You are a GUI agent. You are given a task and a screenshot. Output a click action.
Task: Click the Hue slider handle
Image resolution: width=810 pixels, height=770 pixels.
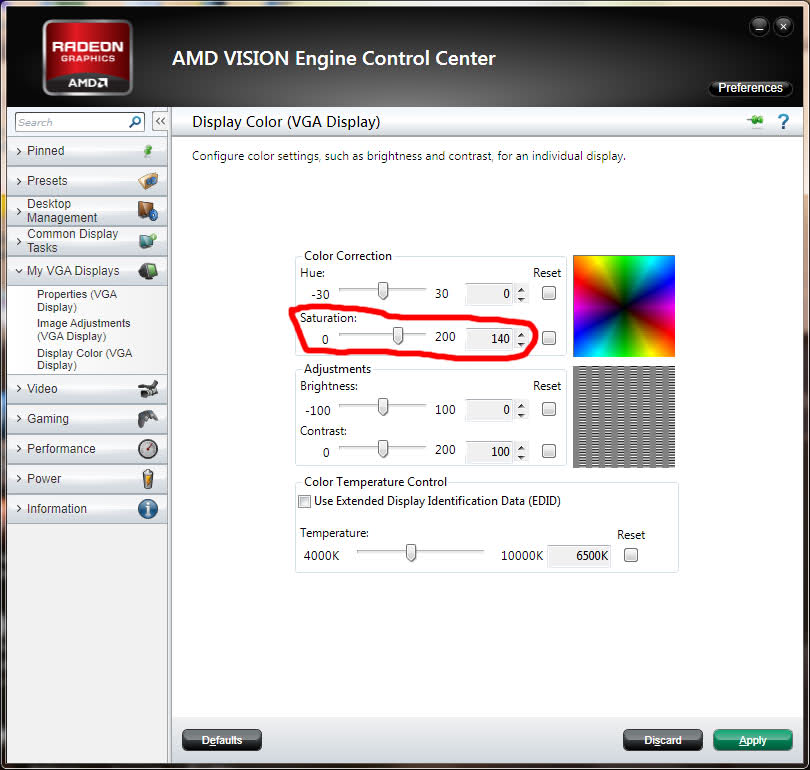(x=383, y=291)
